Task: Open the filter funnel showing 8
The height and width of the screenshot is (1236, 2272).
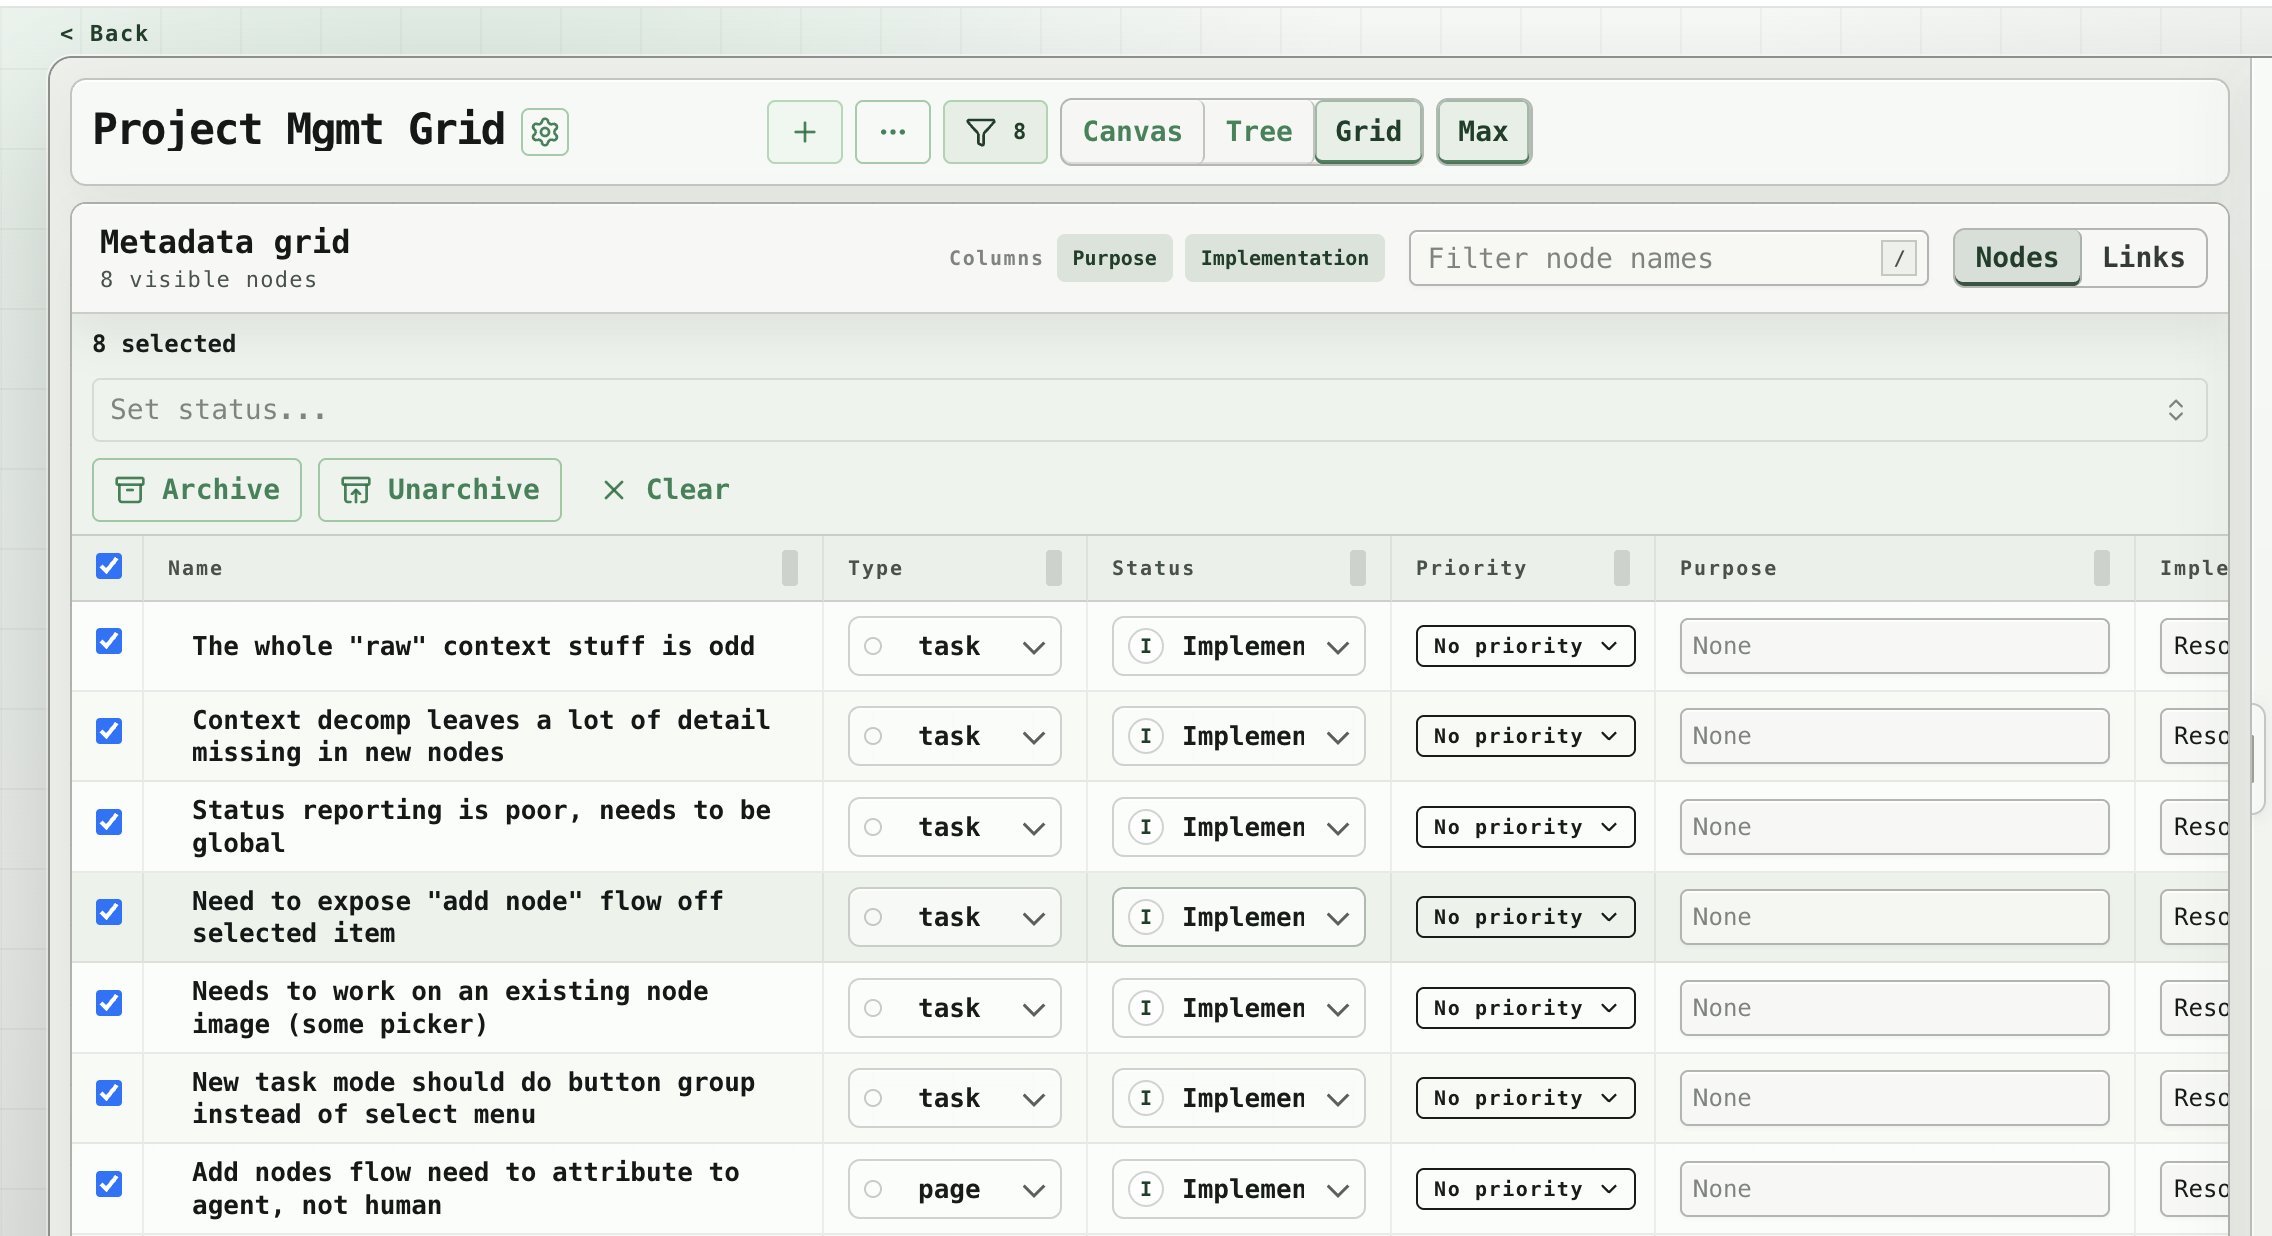Action: pos(995,132)
